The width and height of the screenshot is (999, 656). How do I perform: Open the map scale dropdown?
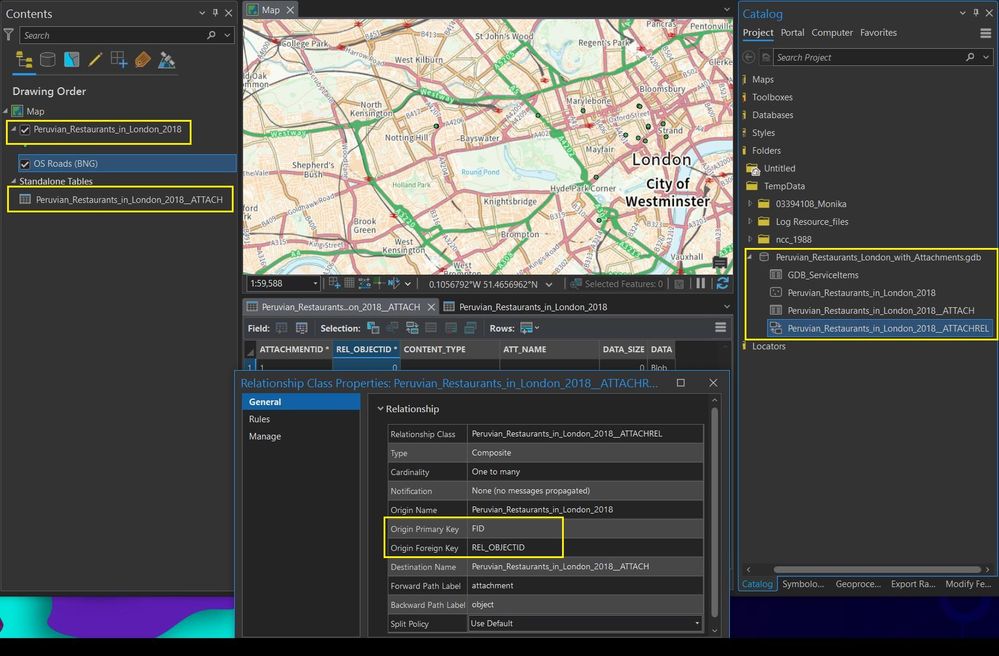[316, 284]
